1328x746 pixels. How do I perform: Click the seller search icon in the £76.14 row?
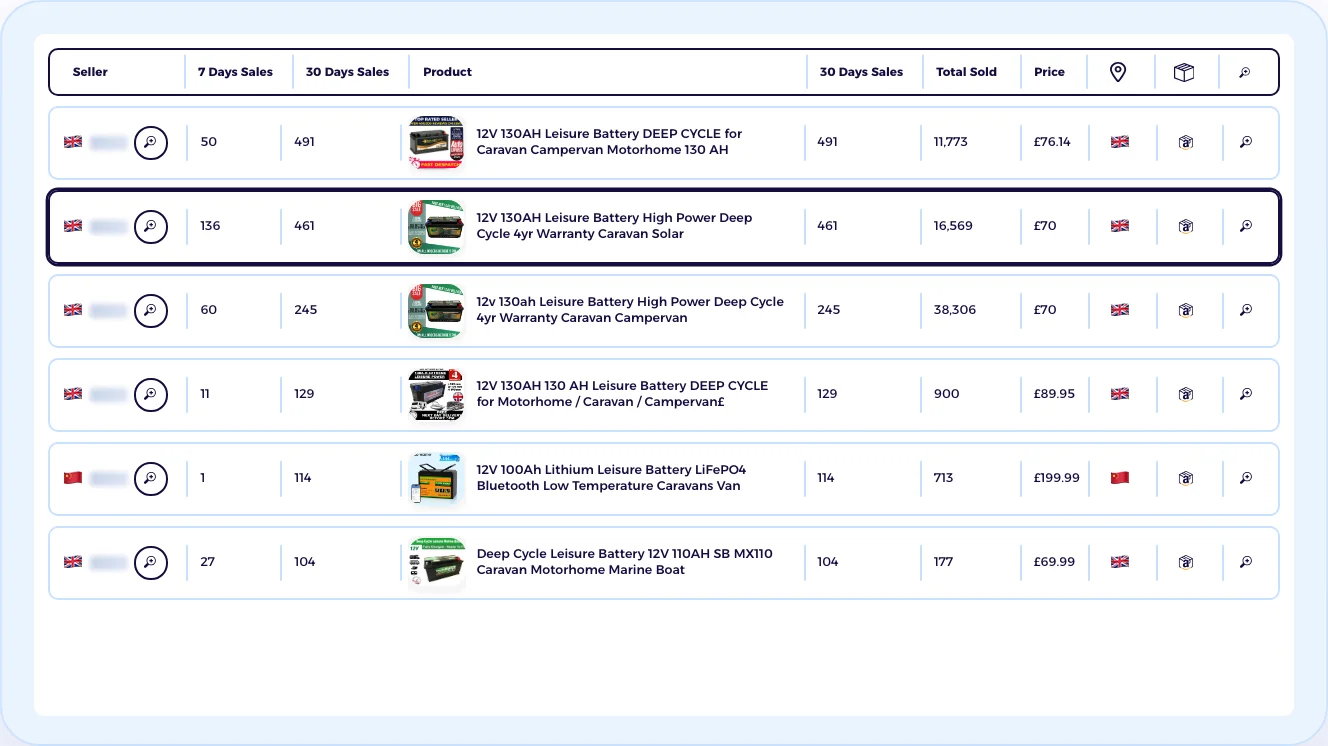[x=151, y=142]
